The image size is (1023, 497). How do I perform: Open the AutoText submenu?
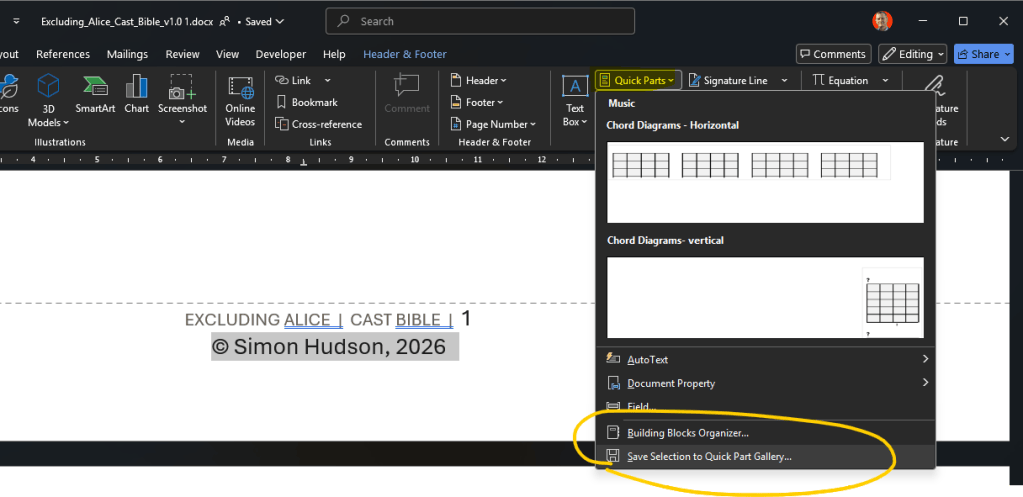click(x=766, y=359)
